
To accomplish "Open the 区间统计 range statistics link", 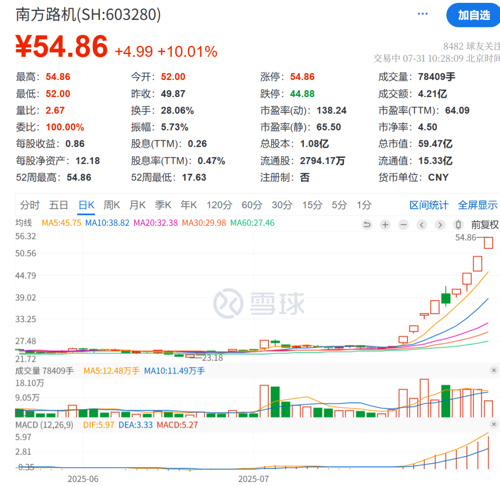I will click(429, 205).
